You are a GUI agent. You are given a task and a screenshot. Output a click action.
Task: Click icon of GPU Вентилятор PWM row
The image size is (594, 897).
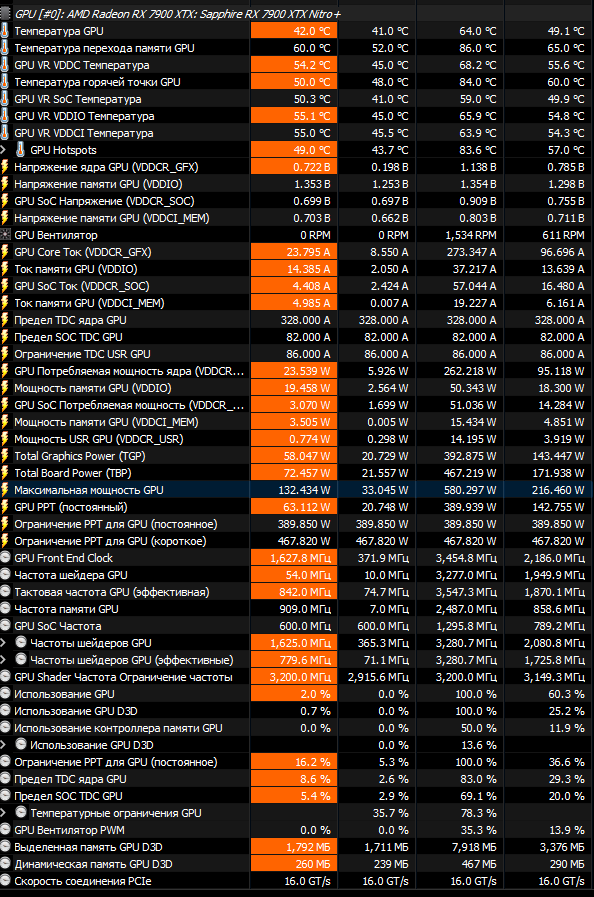point(5,830)
